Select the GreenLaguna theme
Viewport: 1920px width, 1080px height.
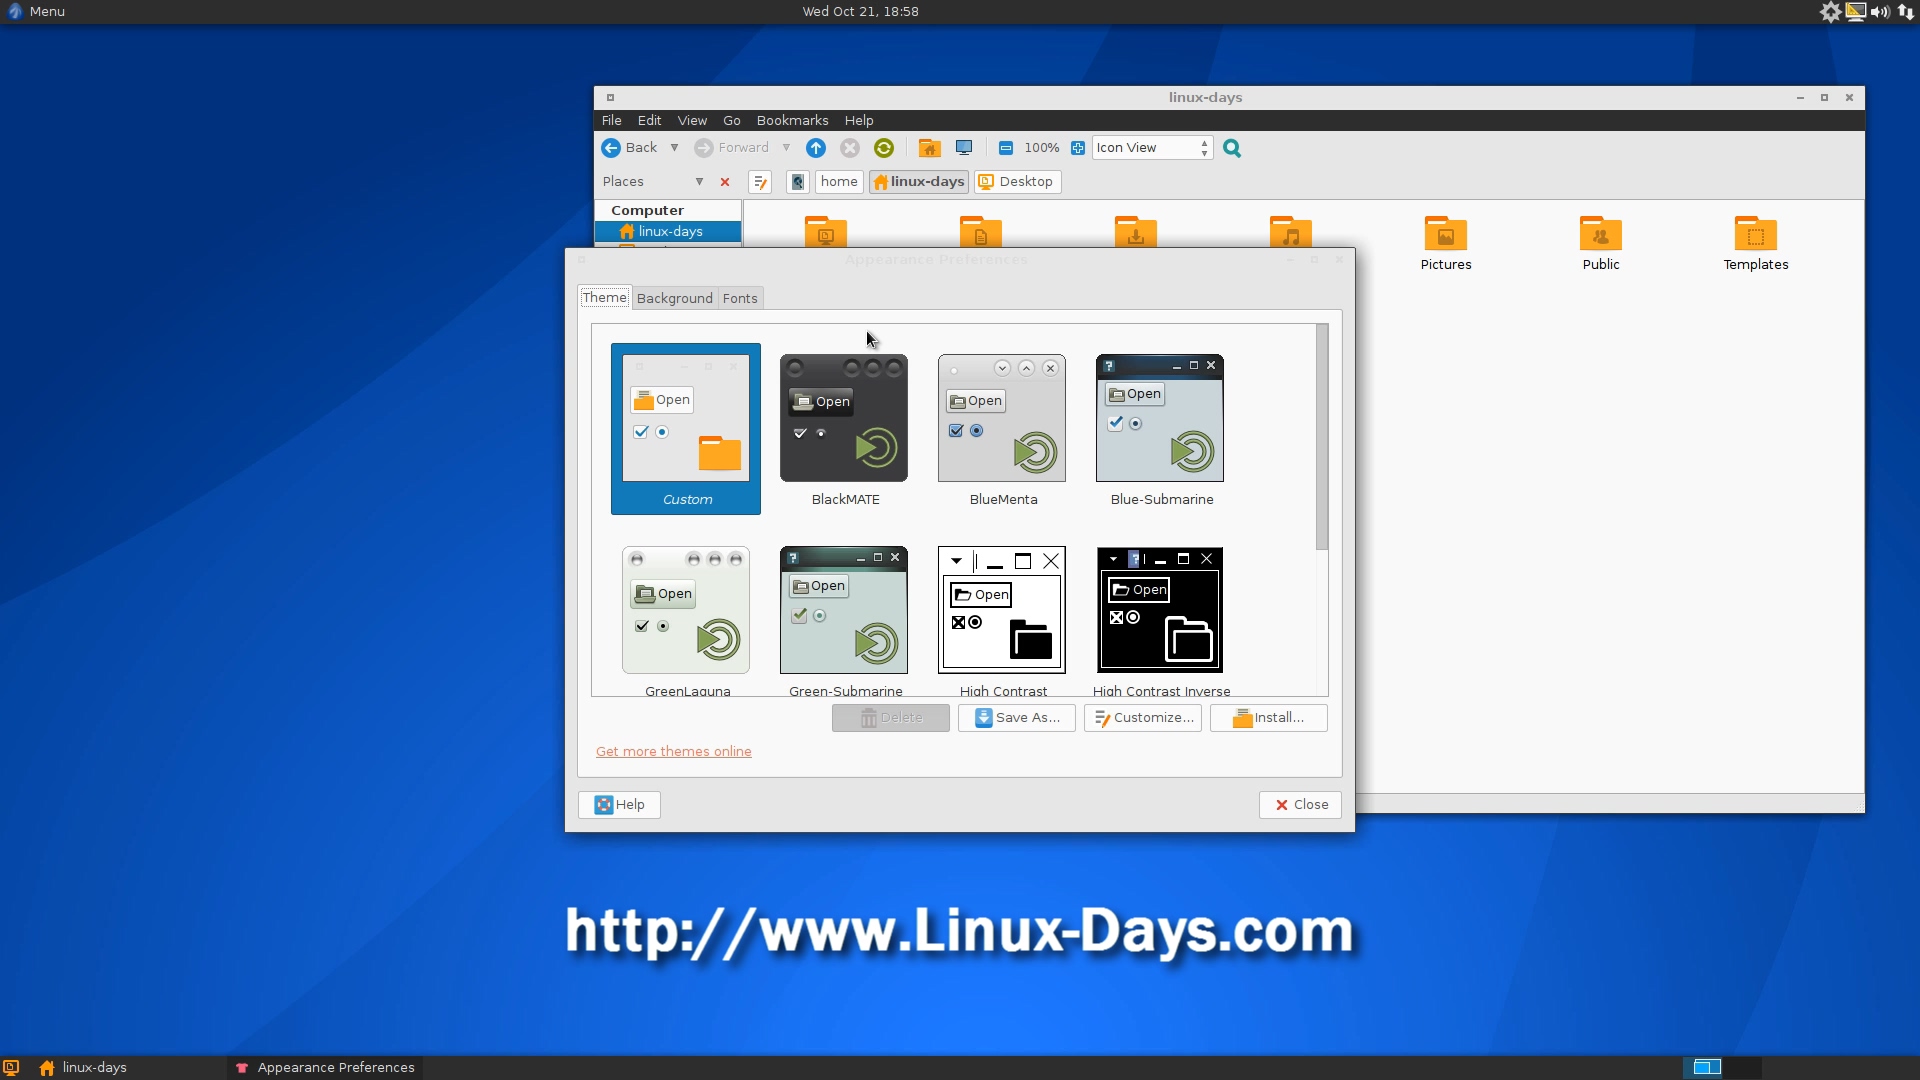(686, 621)
